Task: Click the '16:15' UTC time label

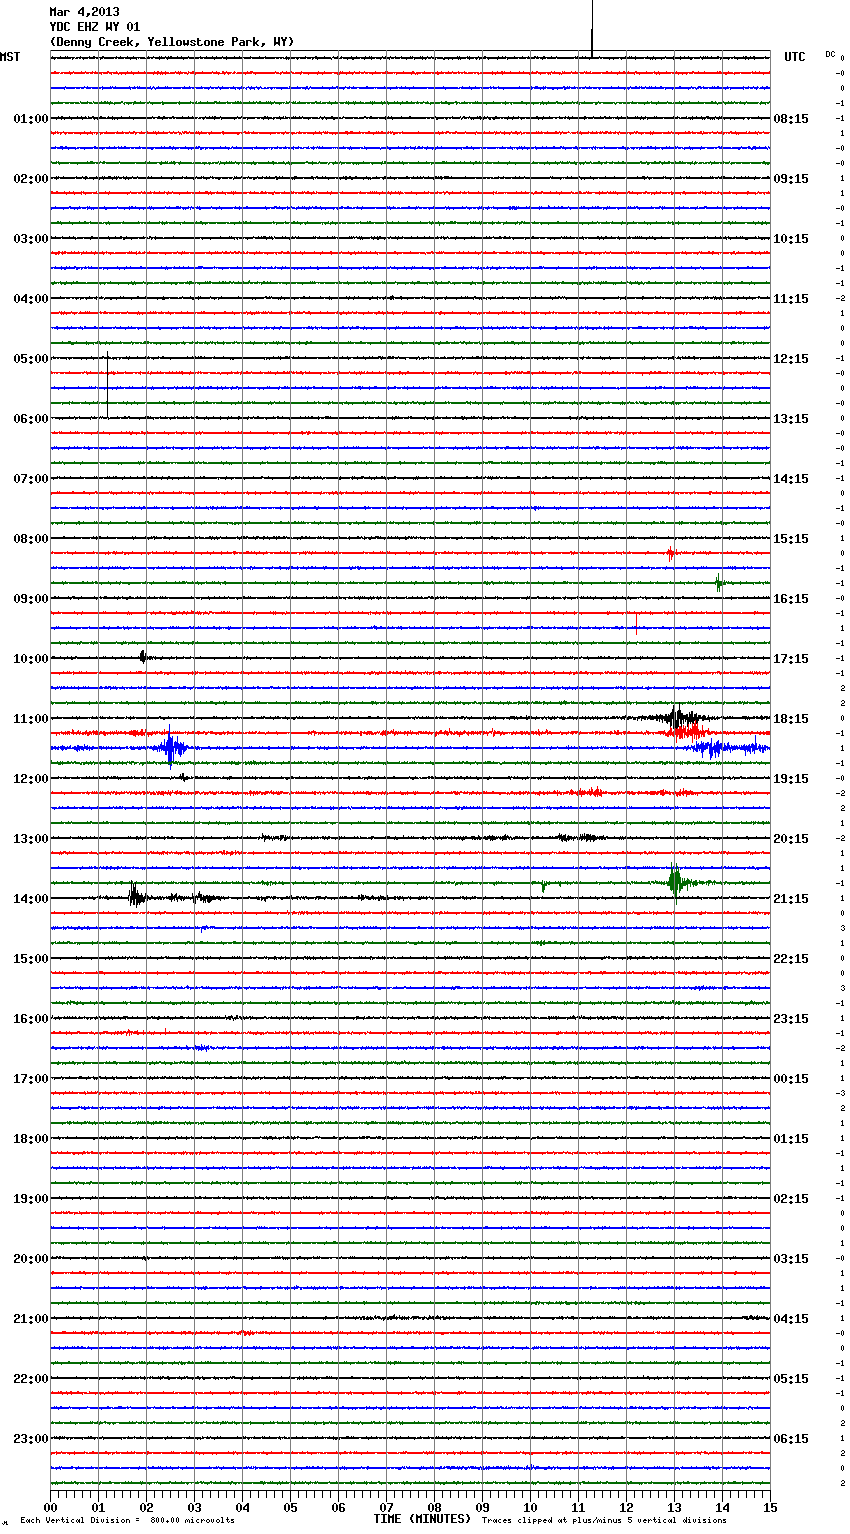Action: coord(791,599)
